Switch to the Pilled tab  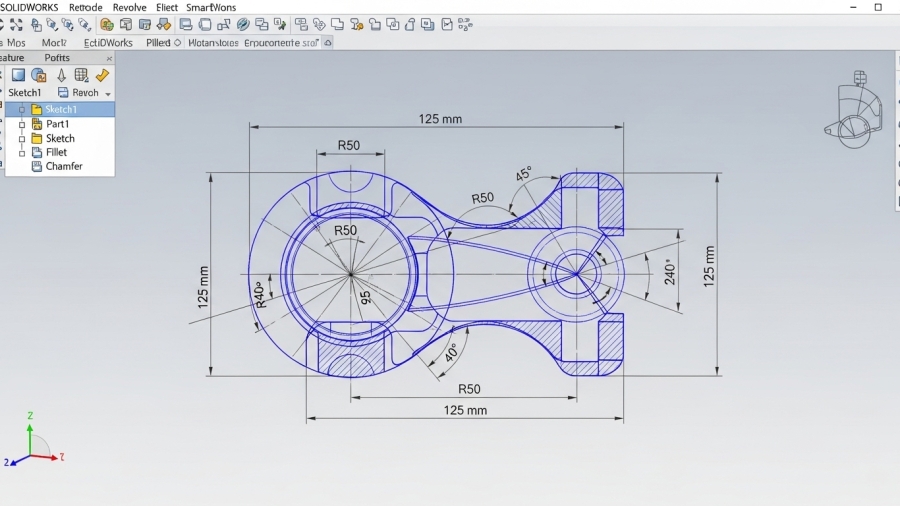(158, 43)
